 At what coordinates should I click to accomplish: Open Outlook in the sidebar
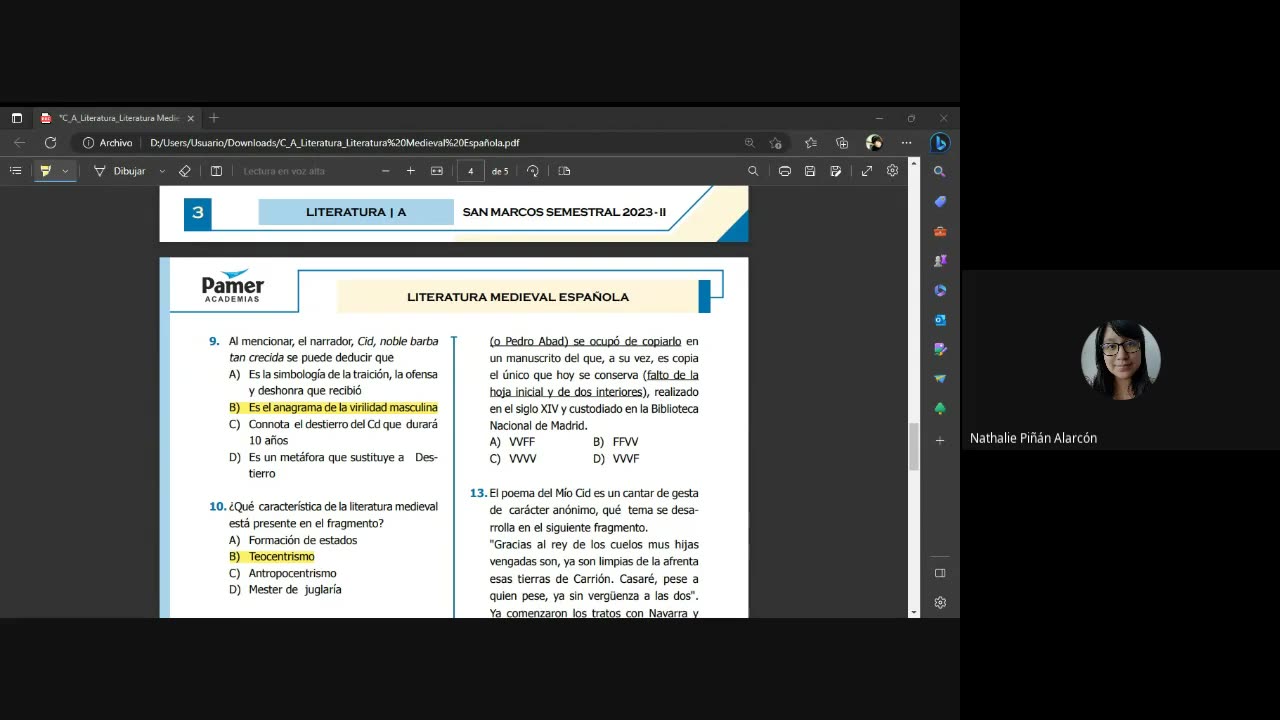coord(939,320)
